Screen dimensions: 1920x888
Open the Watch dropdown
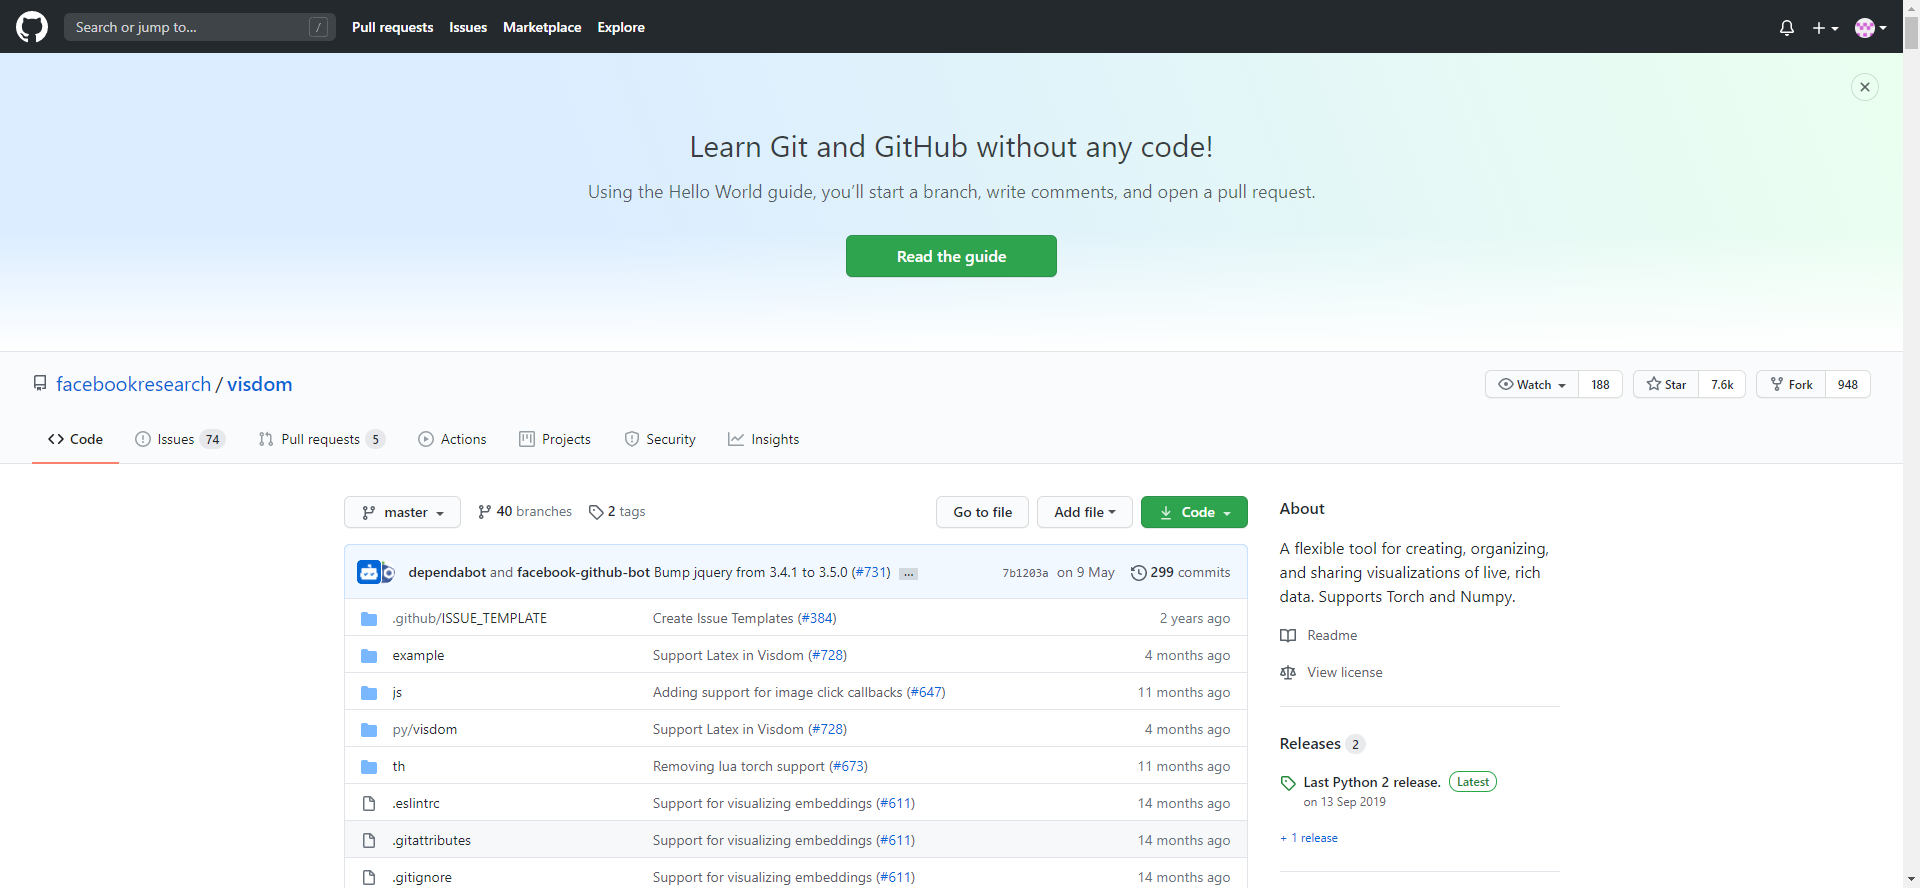coord(1532,384)
